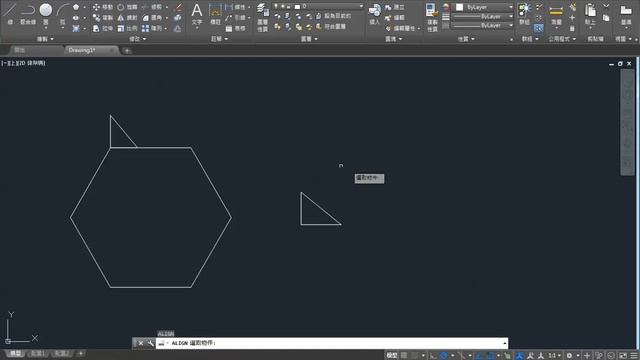Open Layer Properties (圖層性質) manager
Viewport: 640px width, 360px height.
click(x=262, y=17)
